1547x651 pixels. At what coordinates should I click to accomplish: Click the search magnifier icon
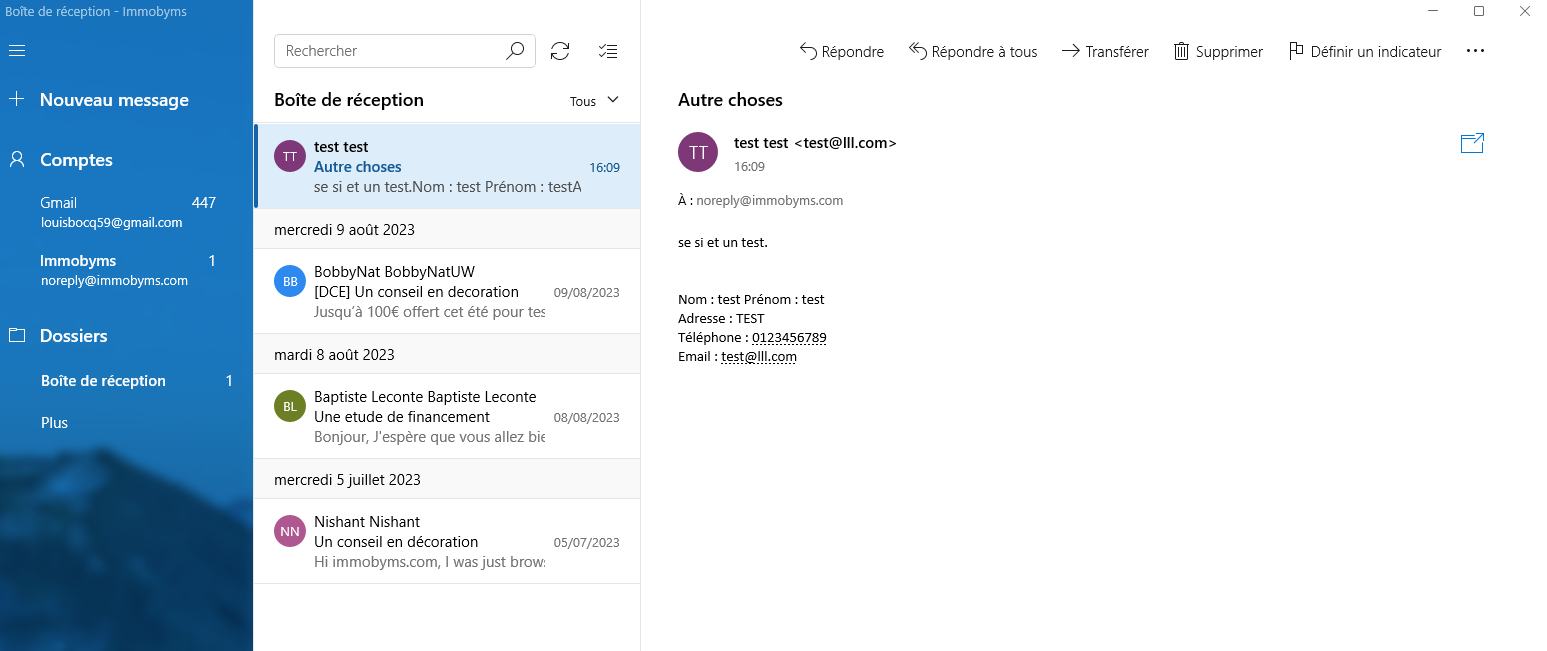[x=515, y=51]
